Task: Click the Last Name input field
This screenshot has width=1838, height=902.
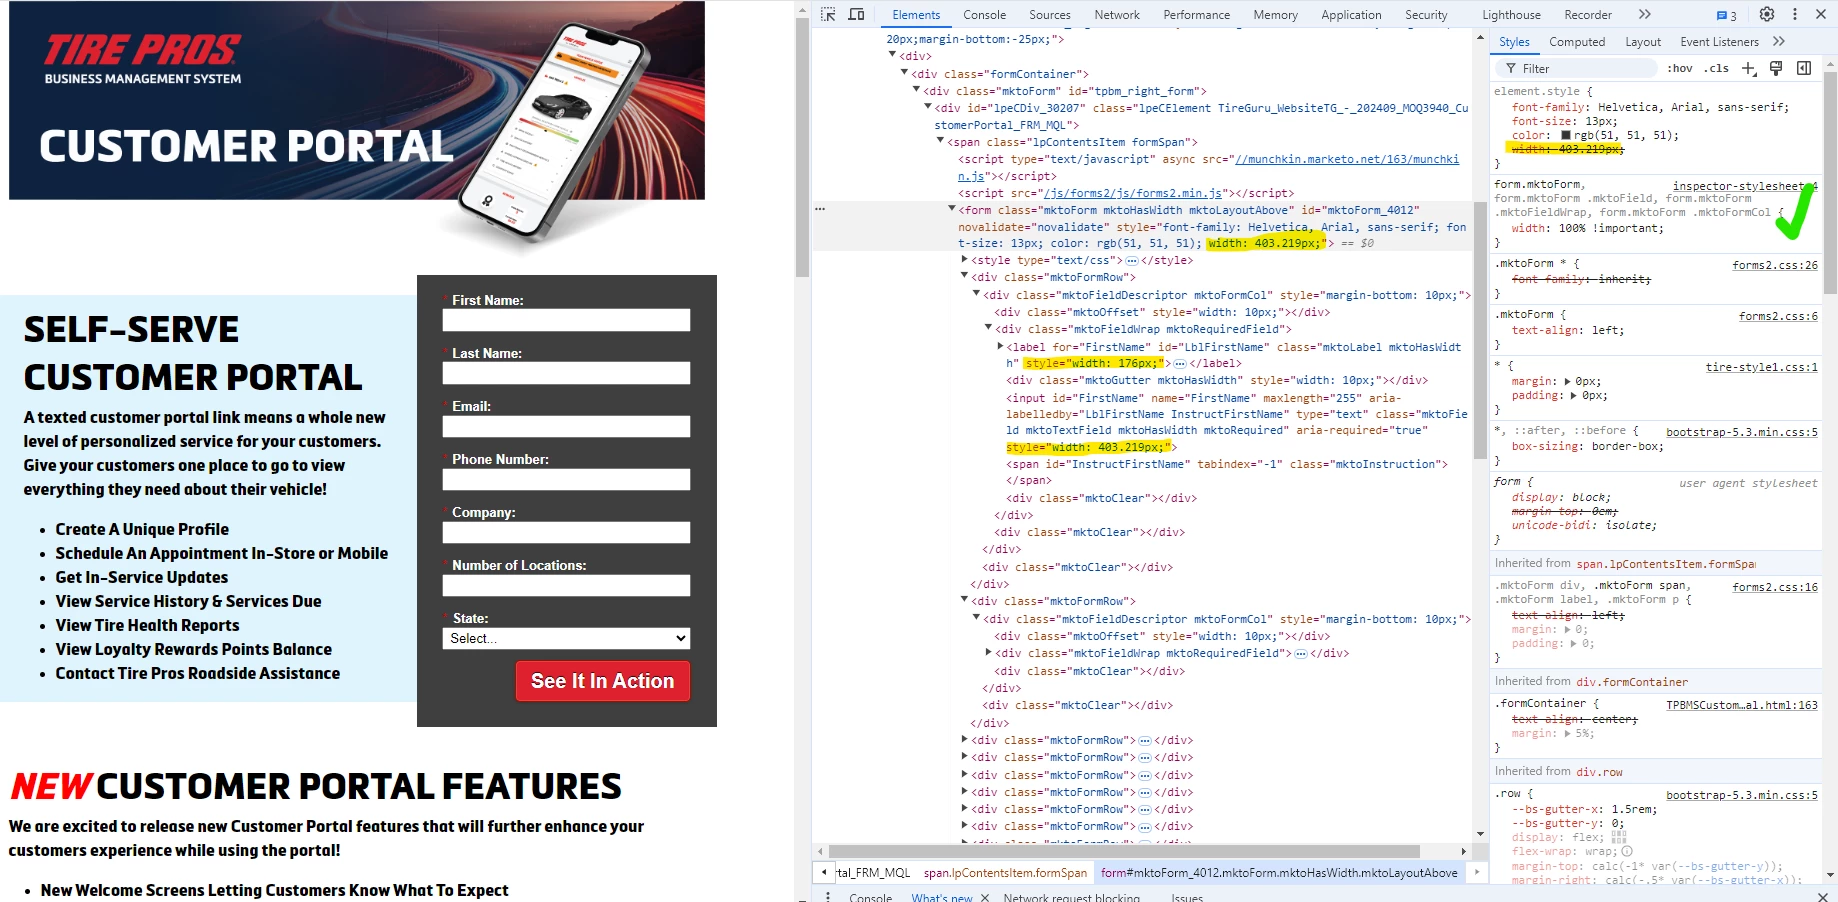Action: (566, 373)
